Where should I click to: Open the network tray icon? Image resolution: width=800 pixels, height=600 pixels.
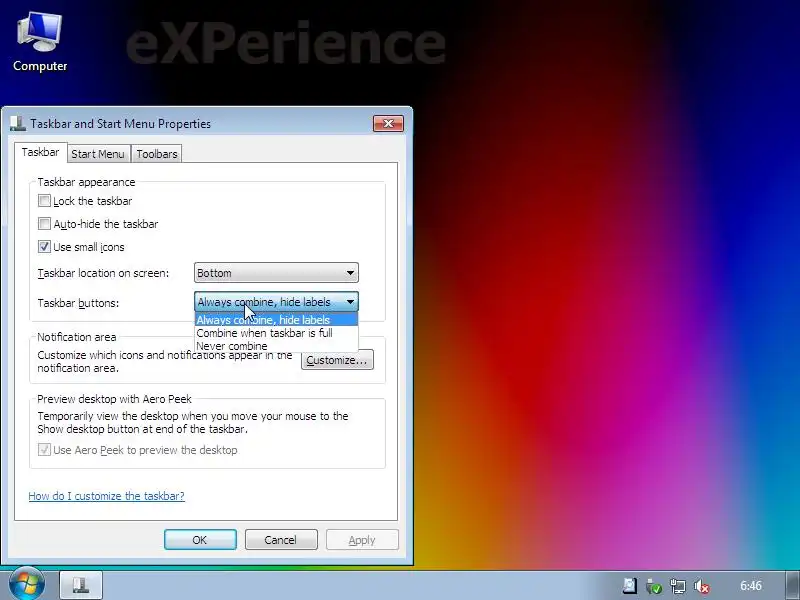678,587
